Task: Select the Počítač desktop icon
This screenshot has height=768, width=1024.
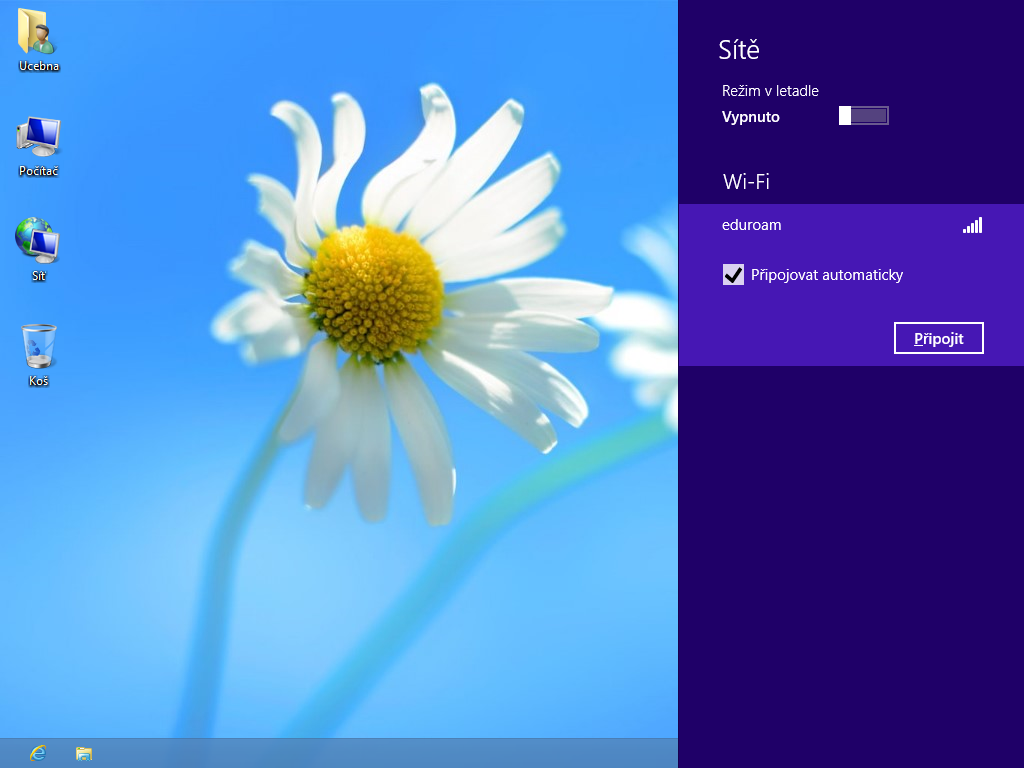Action: (x=39, y=146)
